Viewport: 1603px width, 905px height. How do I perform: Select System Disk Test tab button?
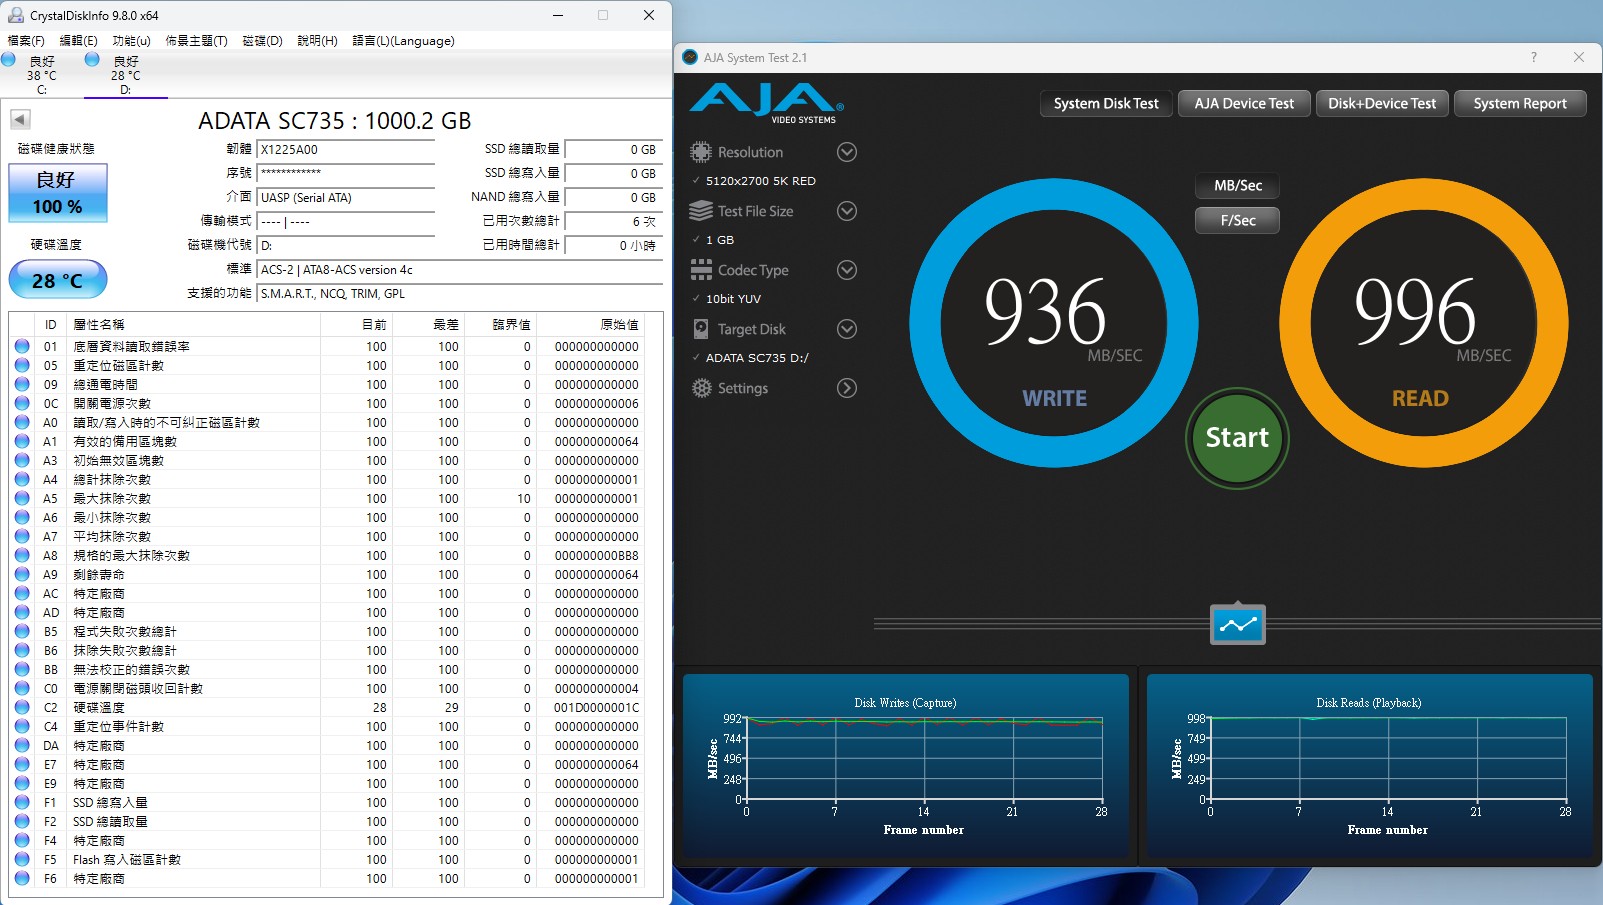pos(1106,103)
